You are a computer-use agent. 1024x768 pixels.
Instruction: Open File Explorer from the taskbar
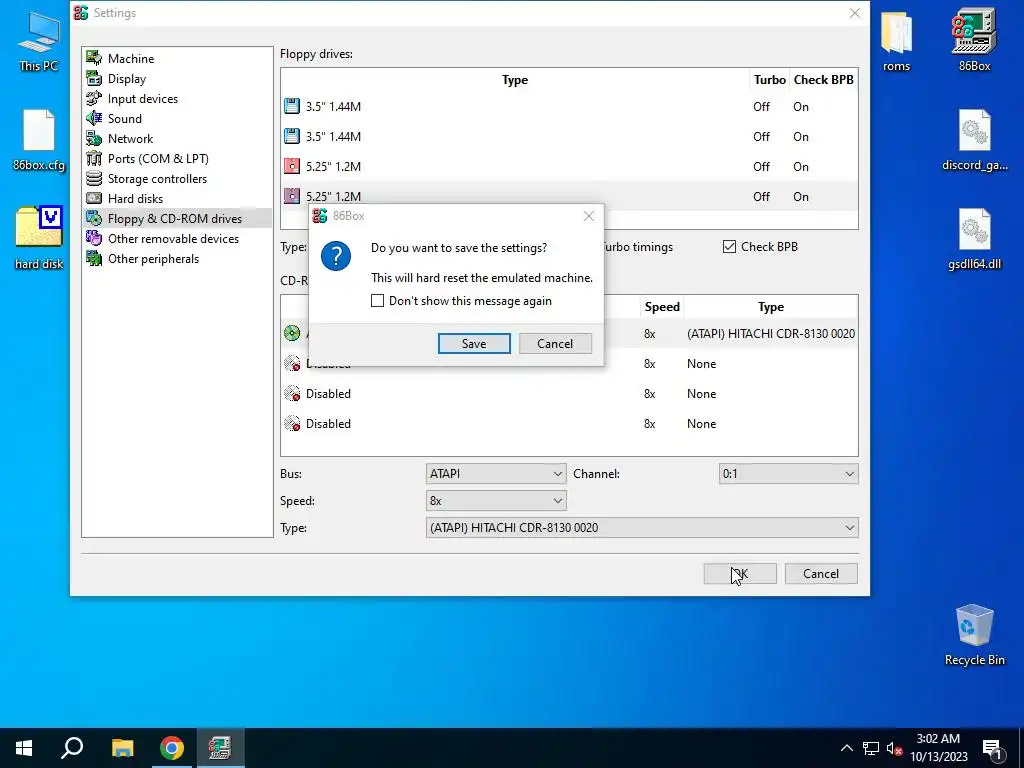click(122, 748)
